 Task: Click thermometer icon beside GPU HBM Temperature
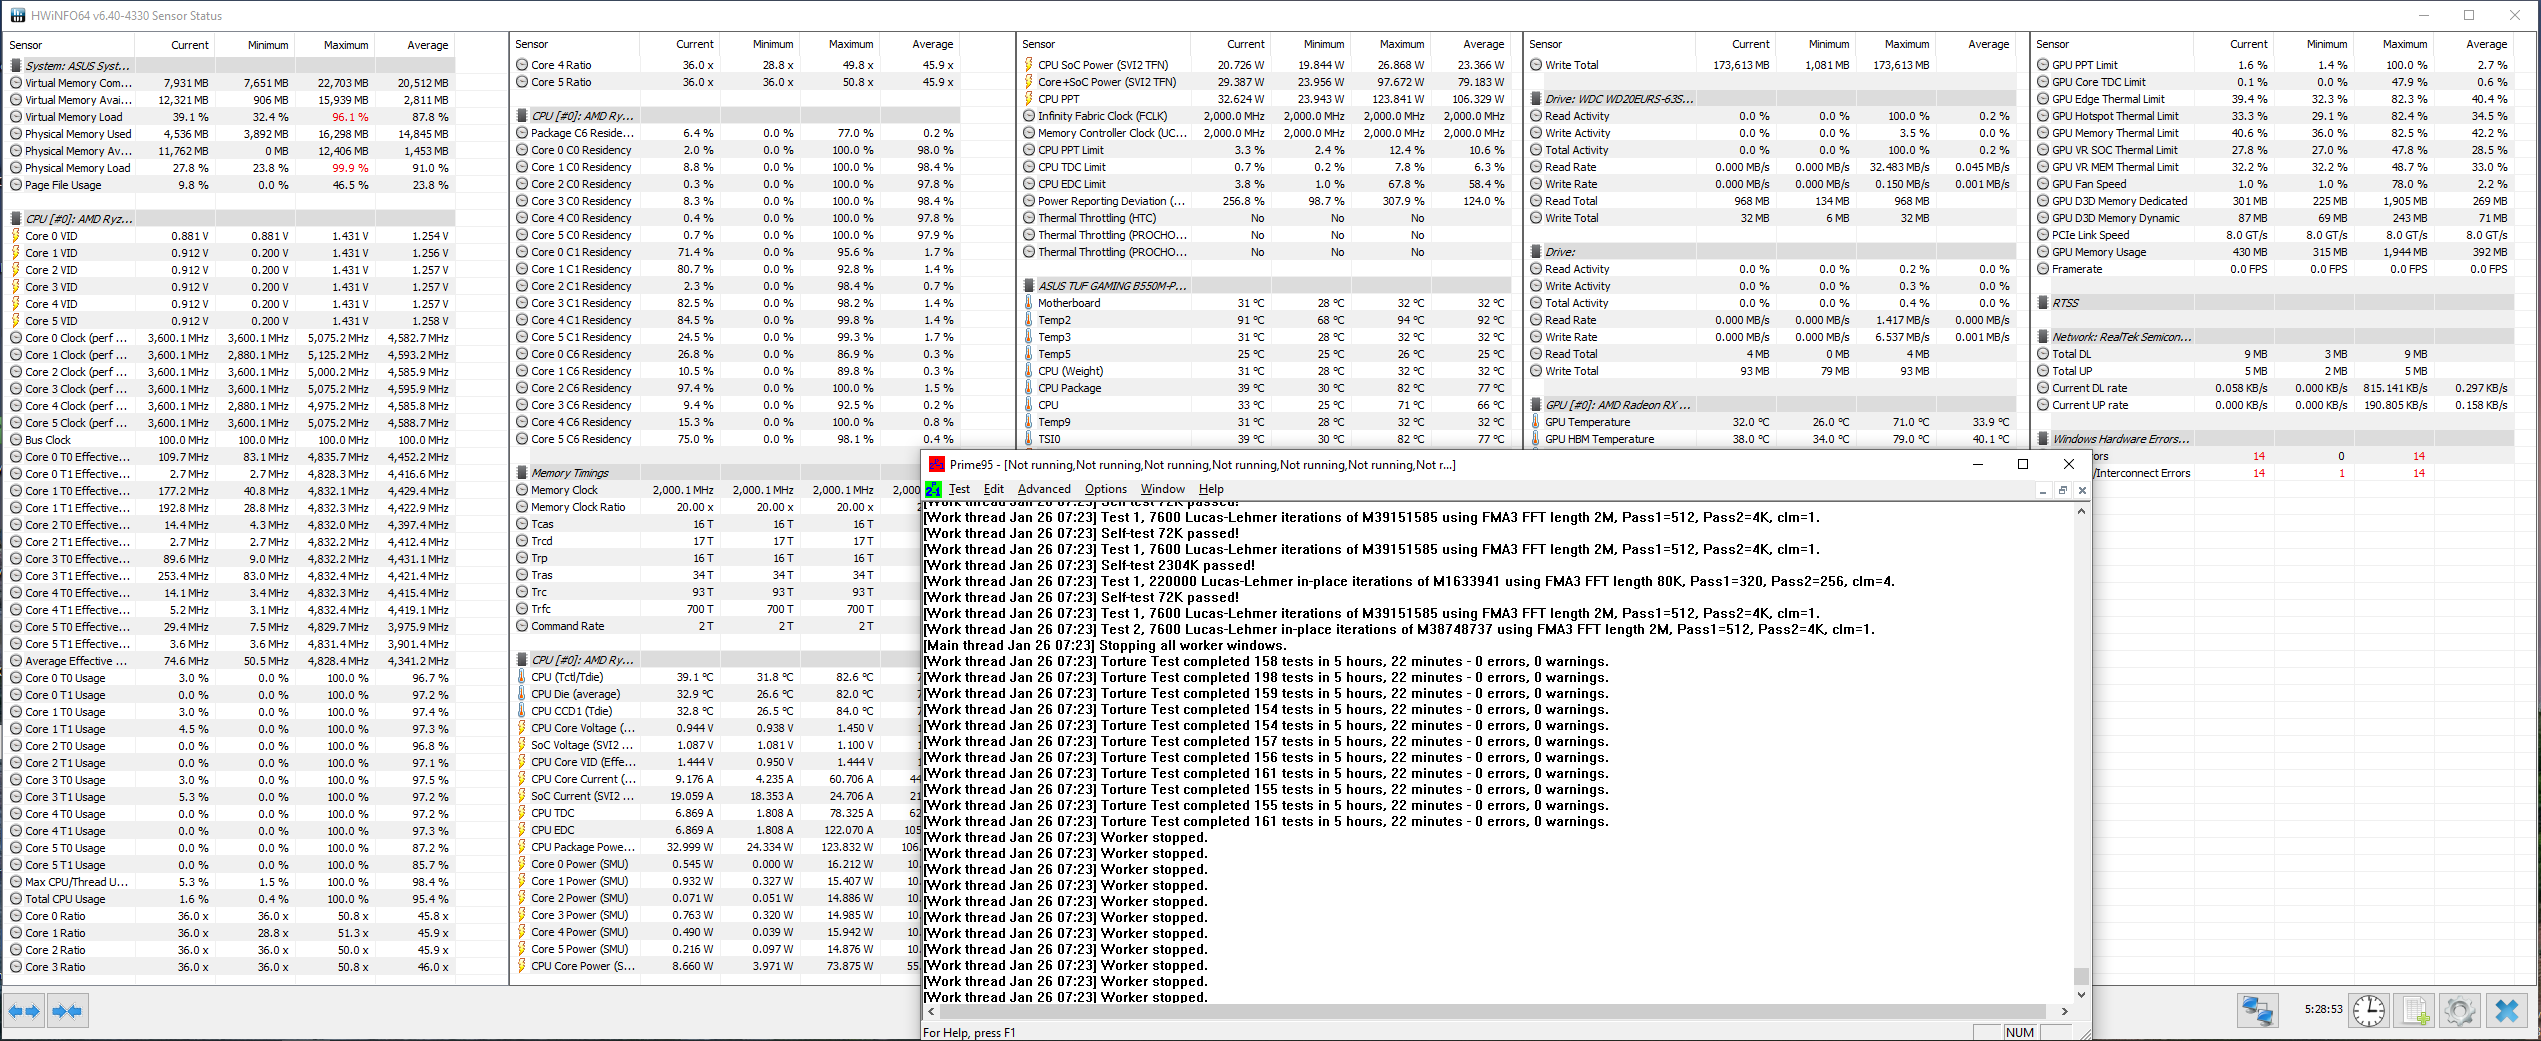click(1535, 439)
